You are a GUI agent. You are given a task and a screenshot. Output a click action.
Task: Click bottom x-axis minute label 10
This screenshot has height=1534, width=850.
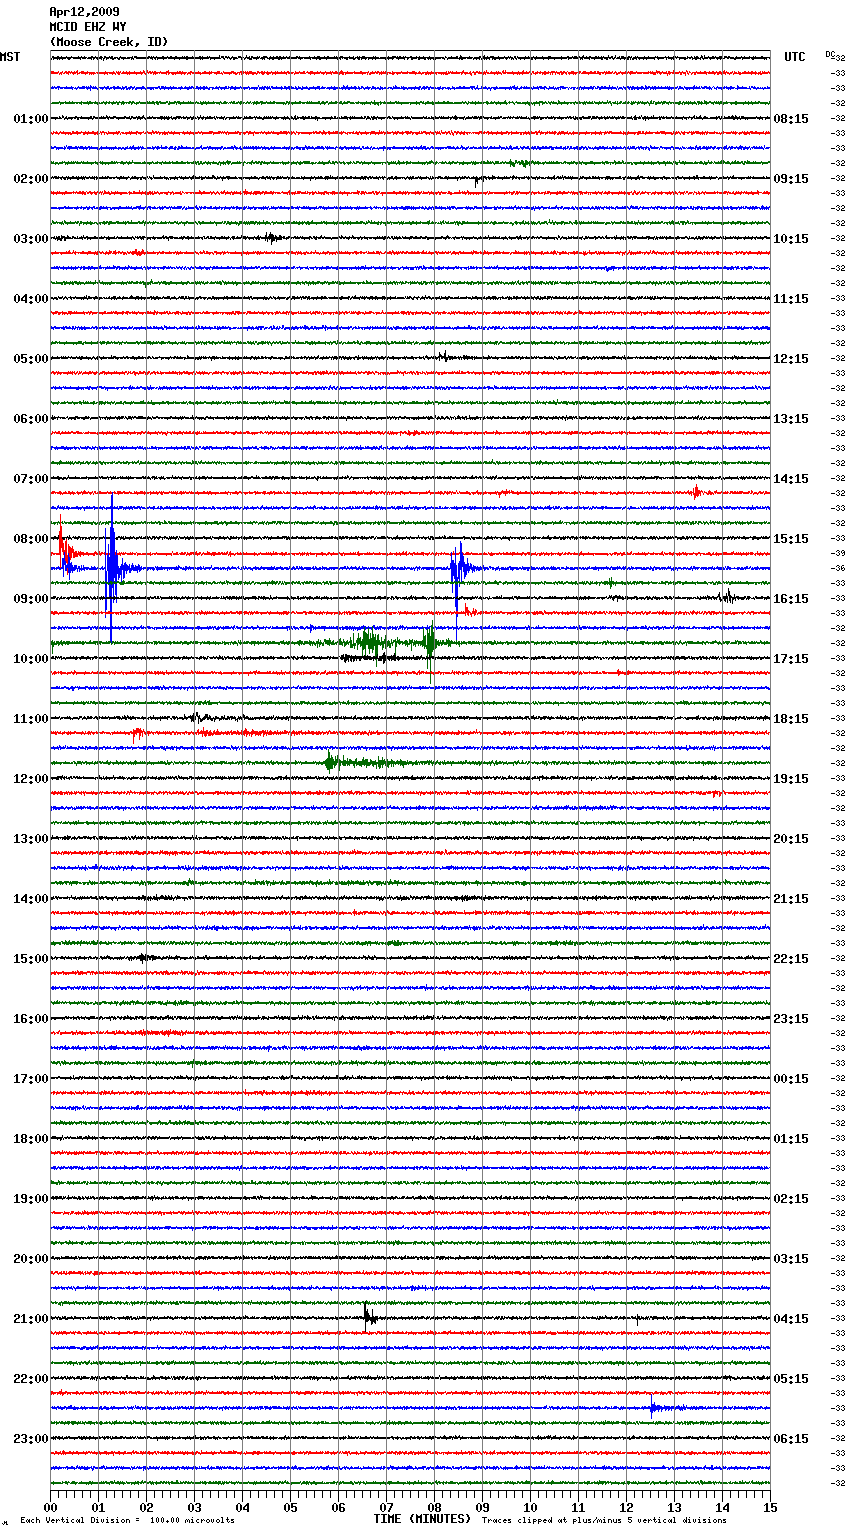click(531, 1507)
